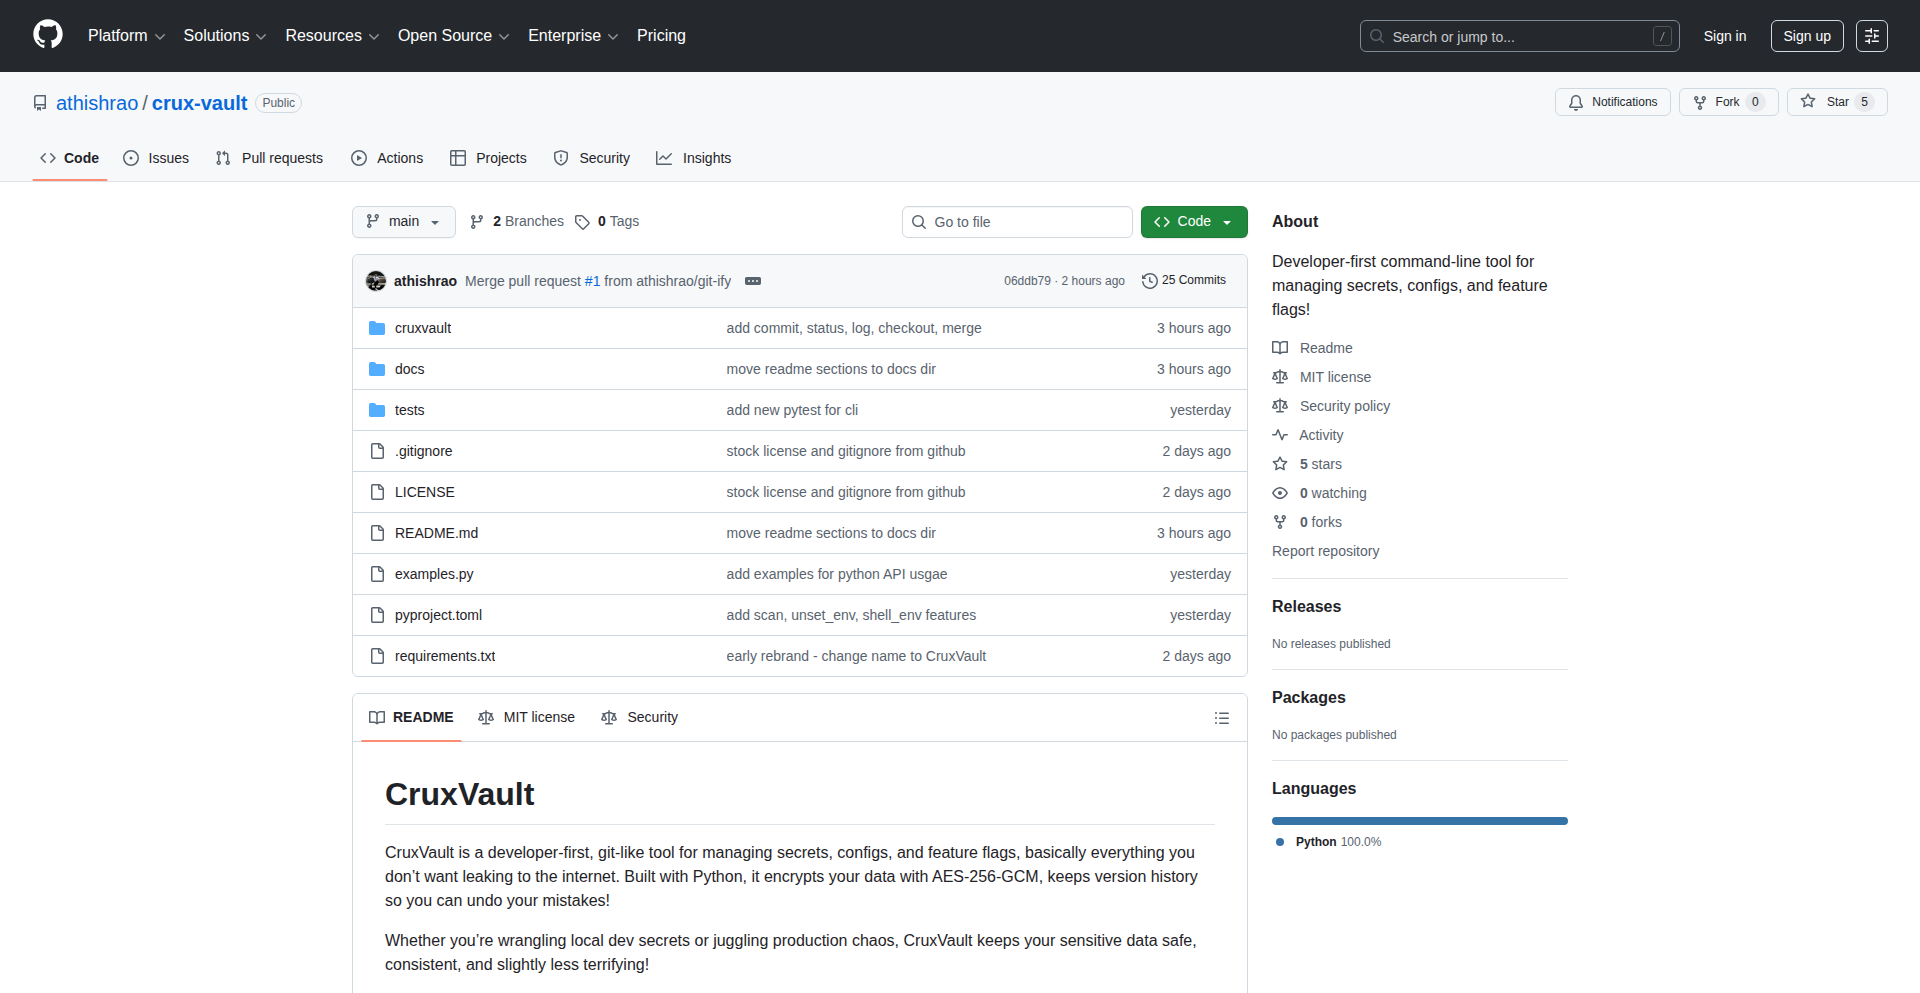Click the docs folder icon
Screen dimensions: 1920x993
[x=377, y=369]
